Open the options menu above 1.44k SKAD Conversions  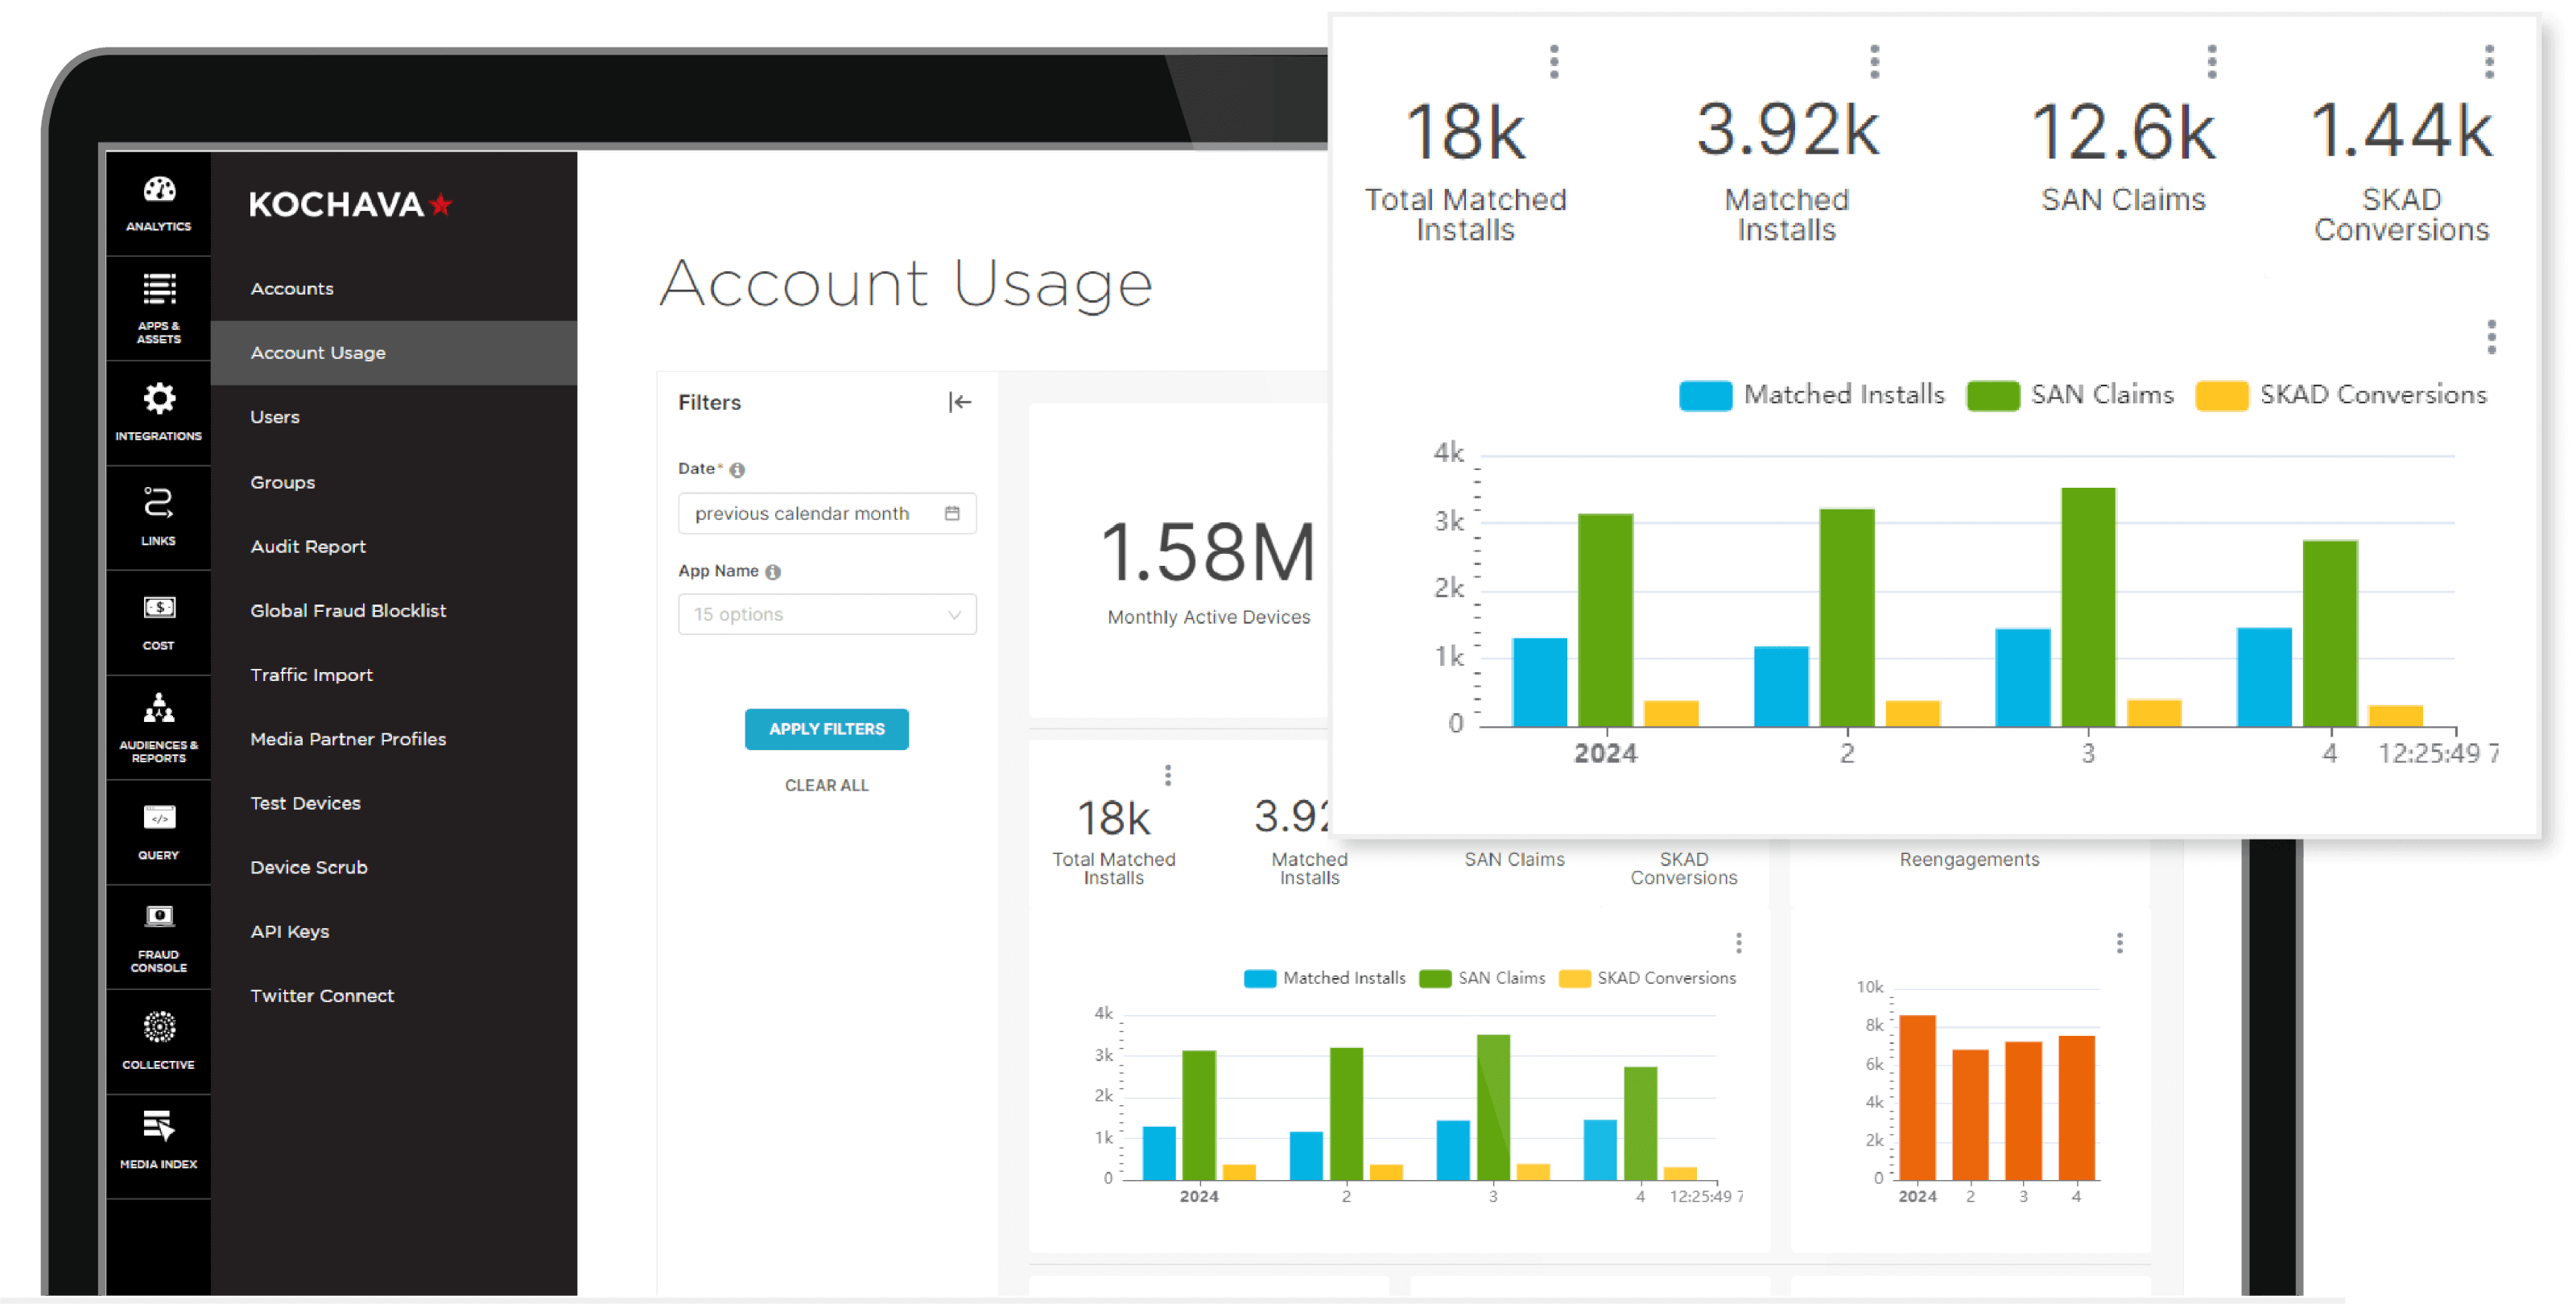[x=2489, y=61]
